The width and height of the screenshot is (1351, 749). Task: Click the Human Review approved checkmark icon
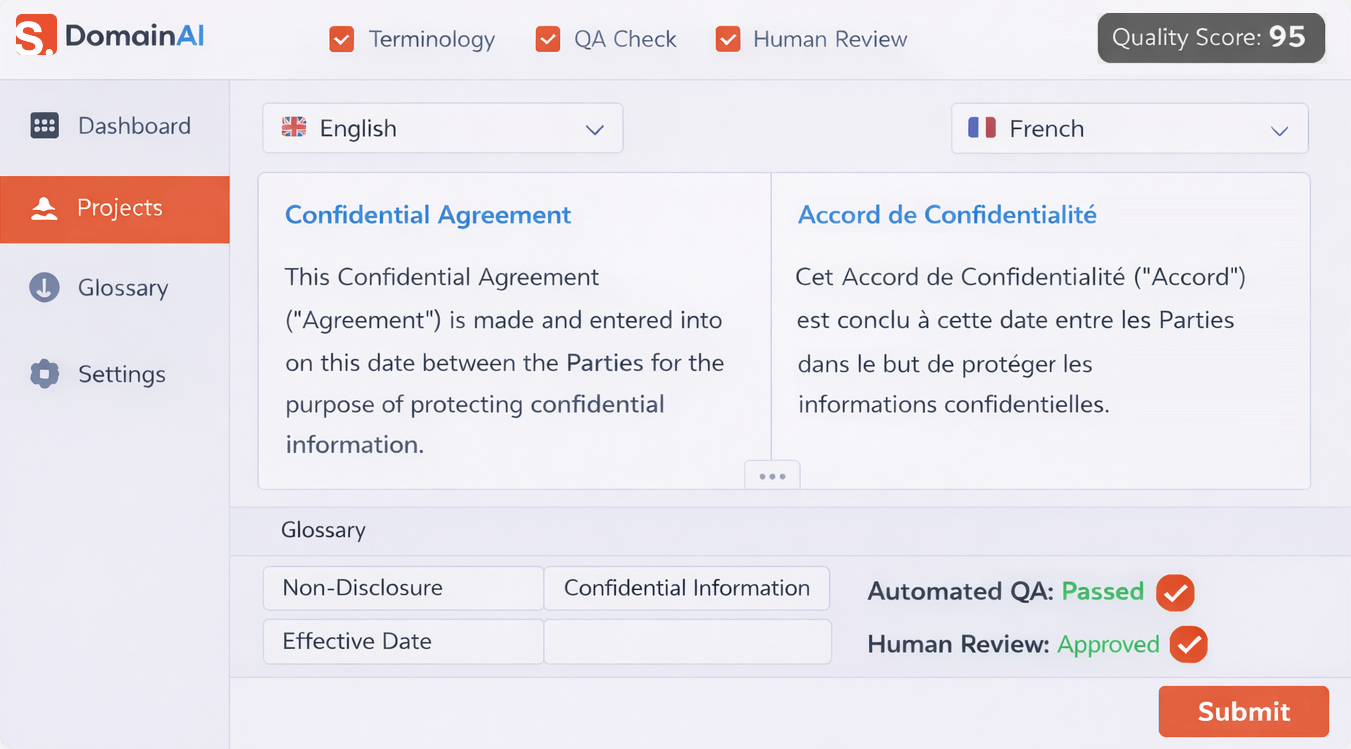[1189, 645]
